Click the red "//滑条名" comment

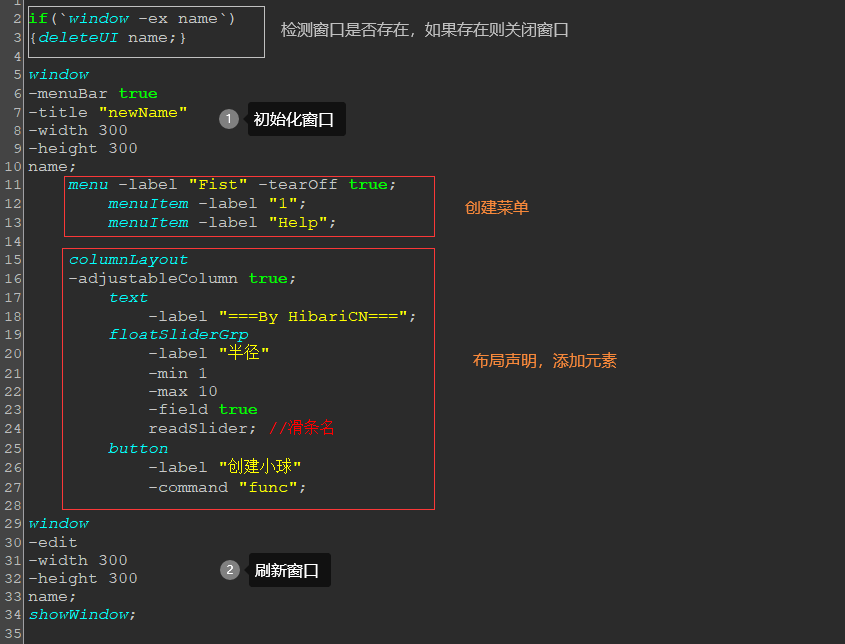click(301, 428)
